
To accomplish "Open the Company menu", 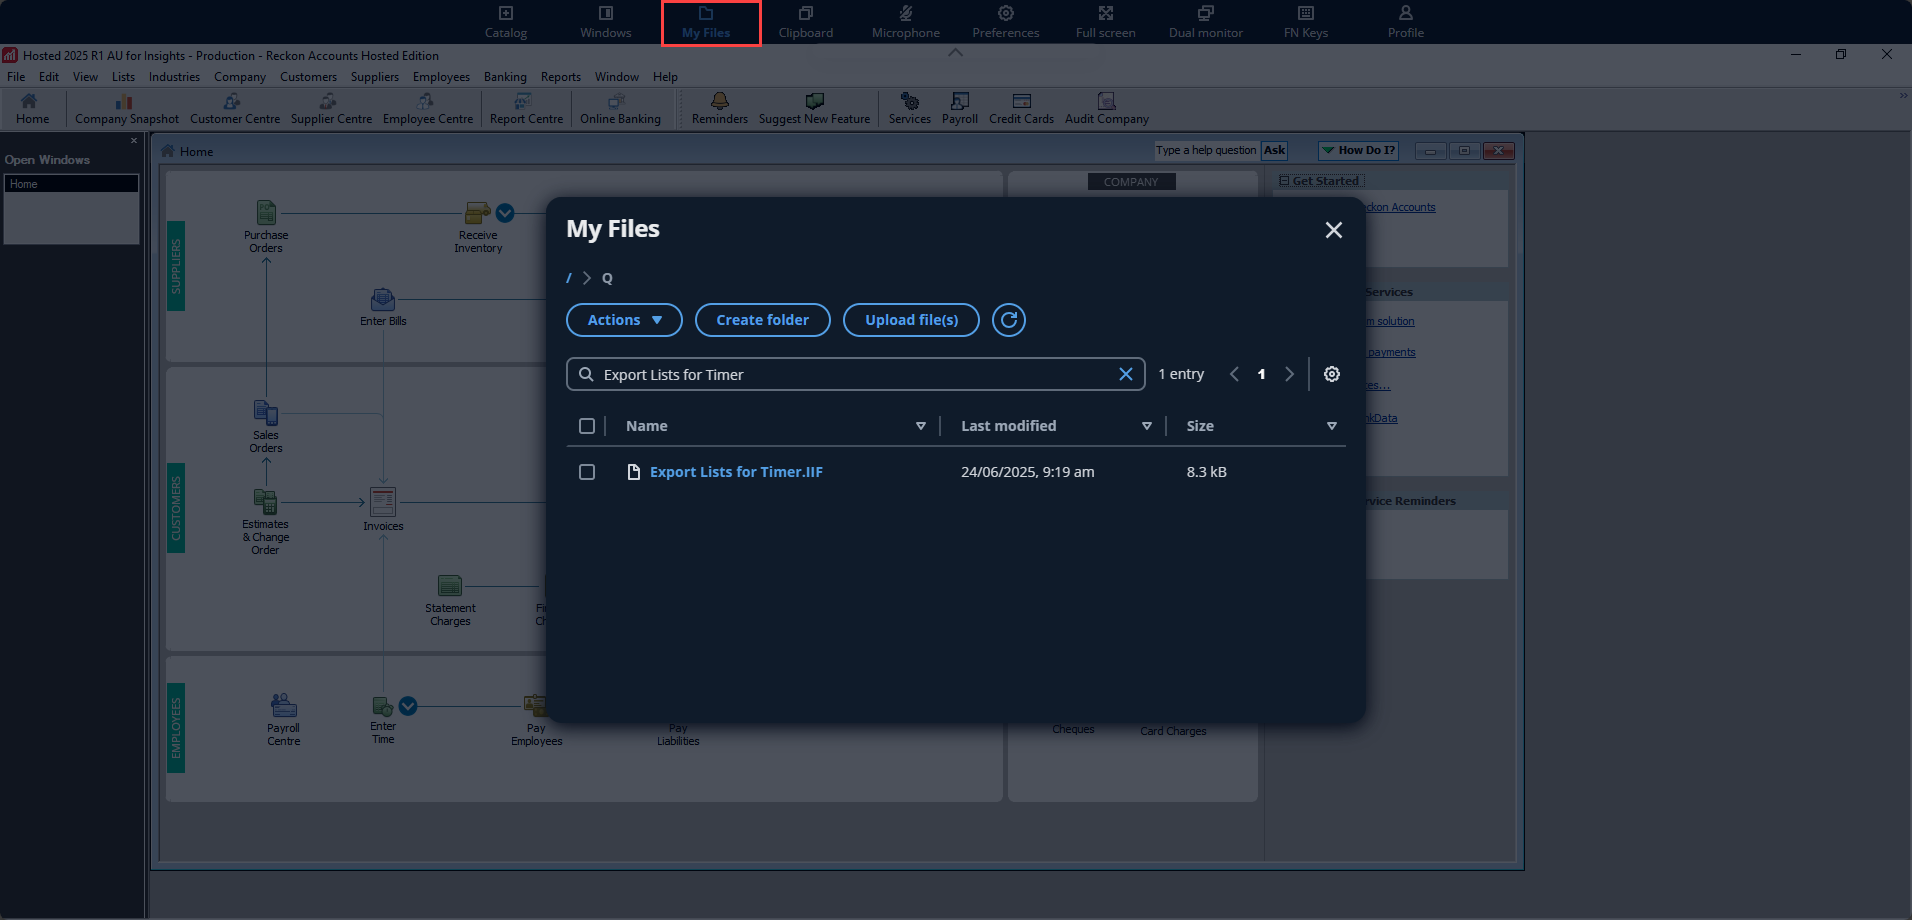I will 239,77.
